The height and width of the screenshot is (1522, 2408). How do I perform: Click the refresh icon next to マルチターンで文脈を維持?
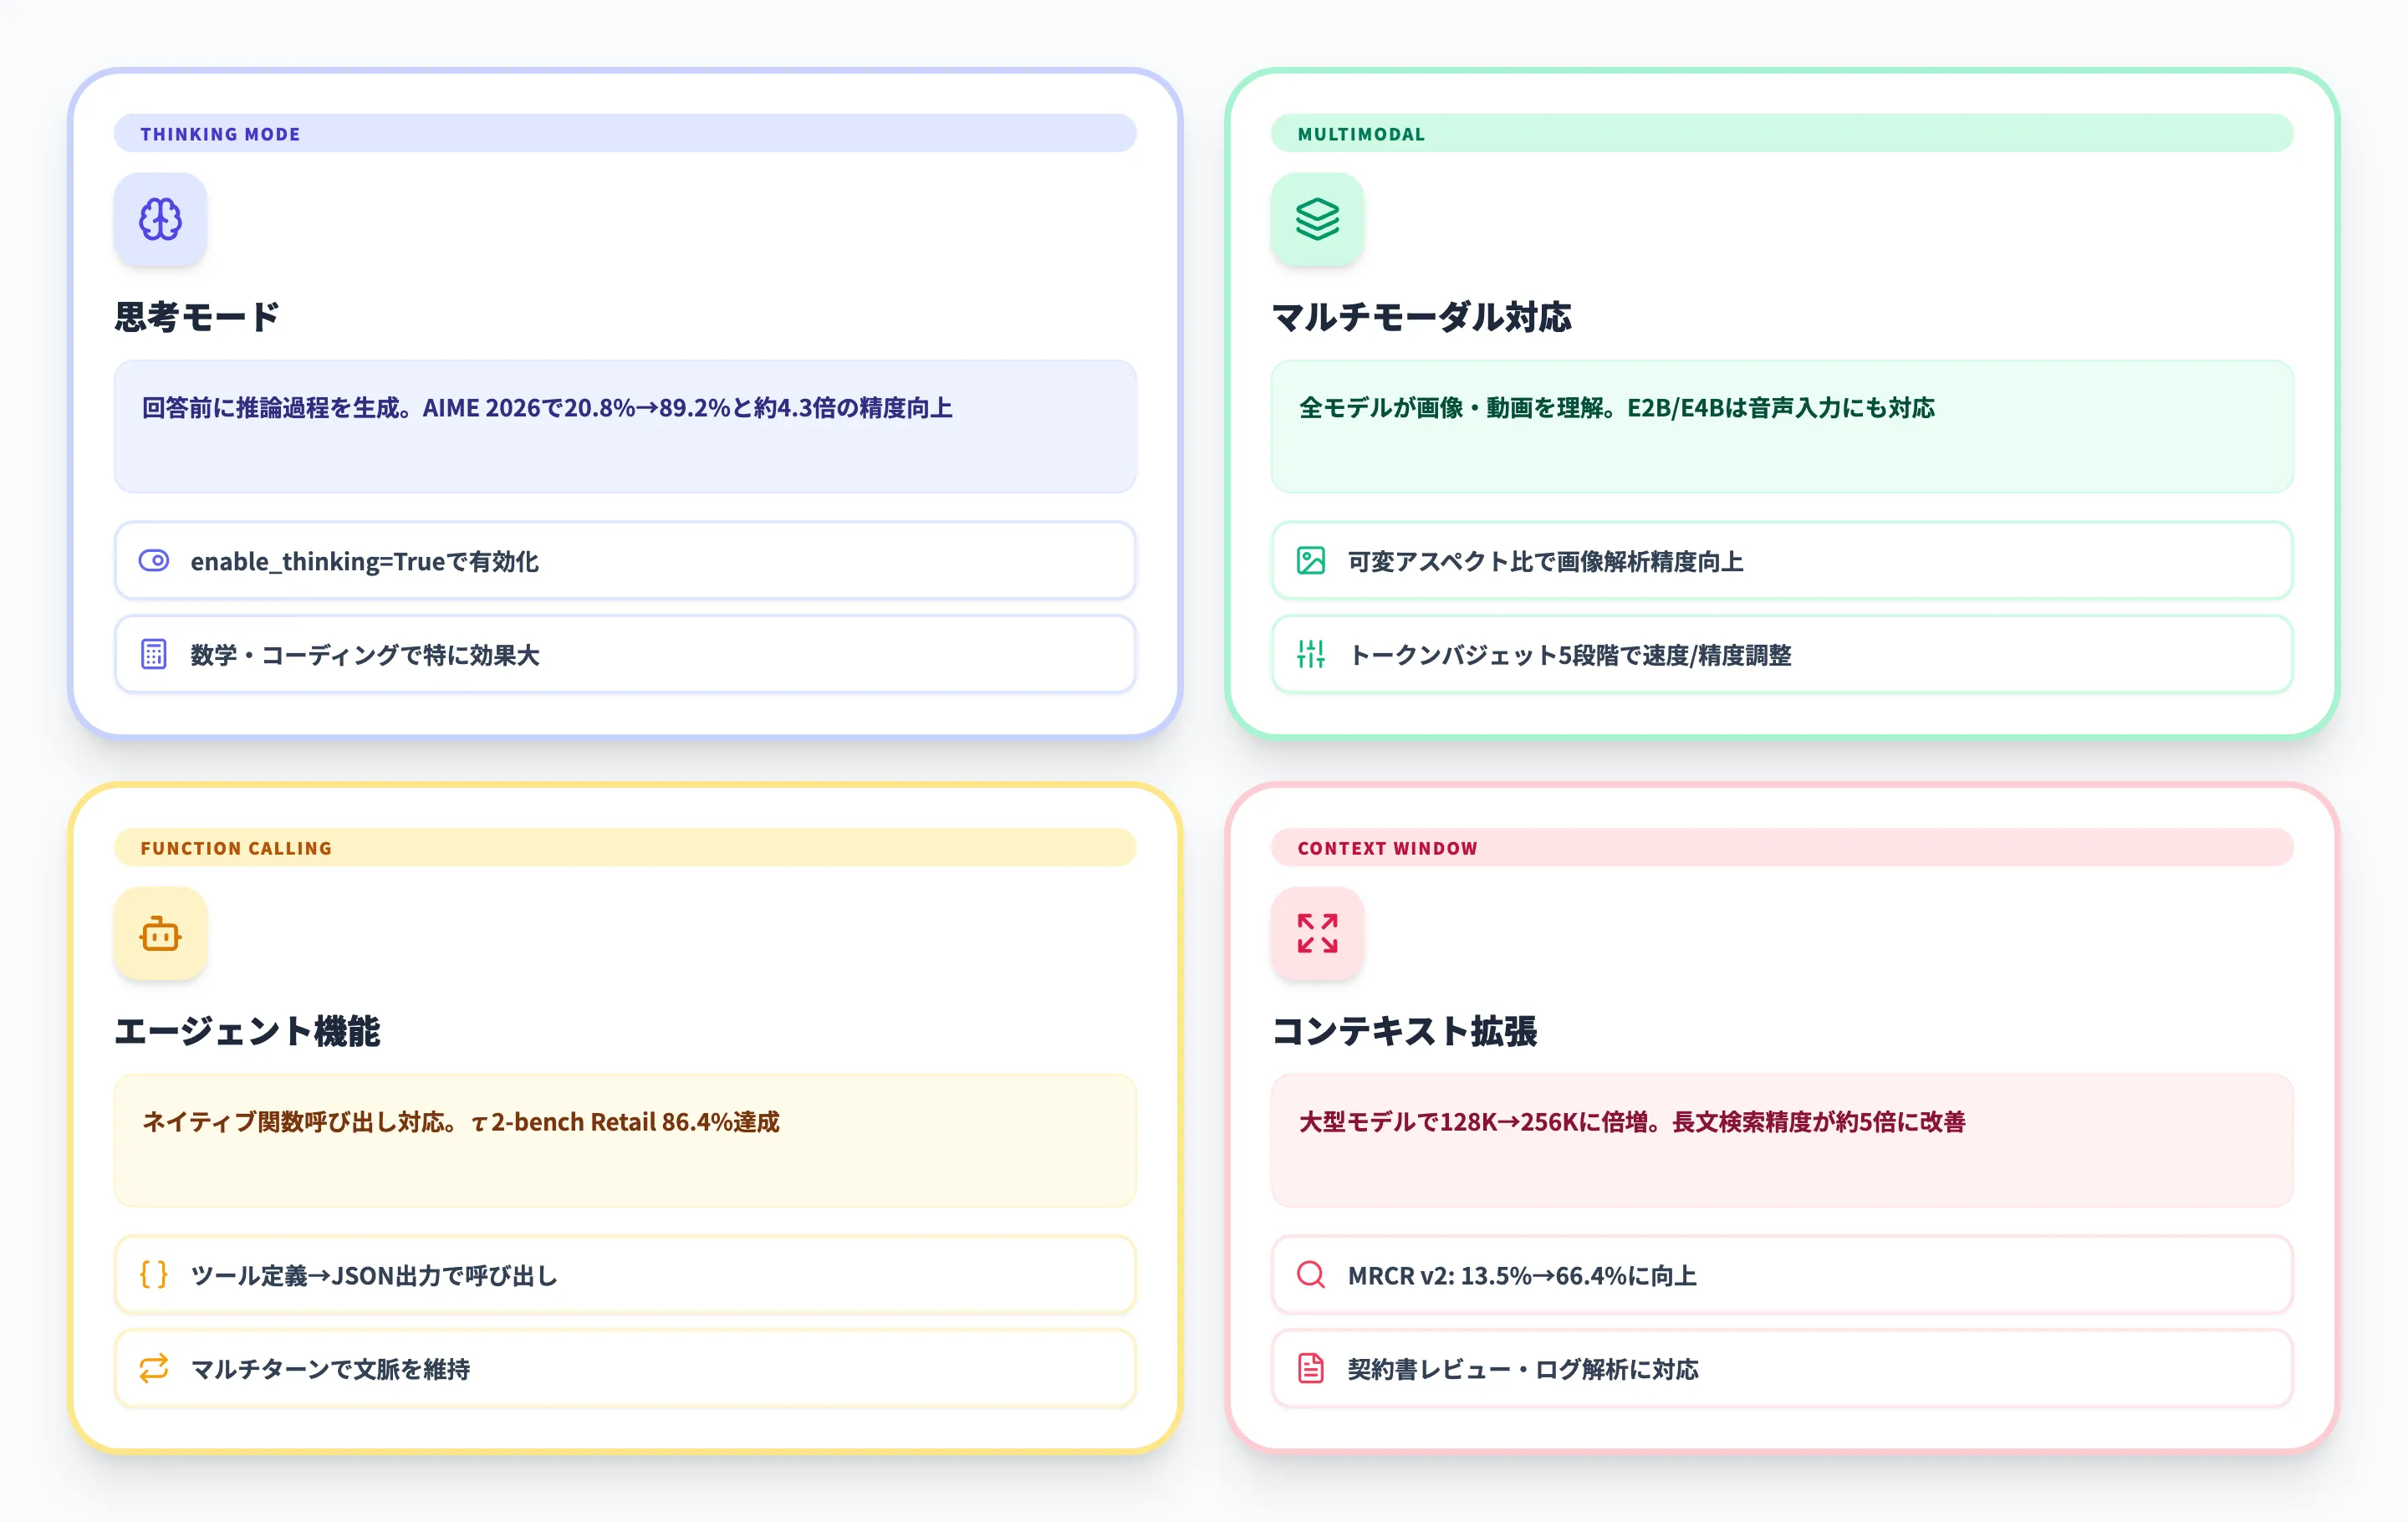(152, 1368)
